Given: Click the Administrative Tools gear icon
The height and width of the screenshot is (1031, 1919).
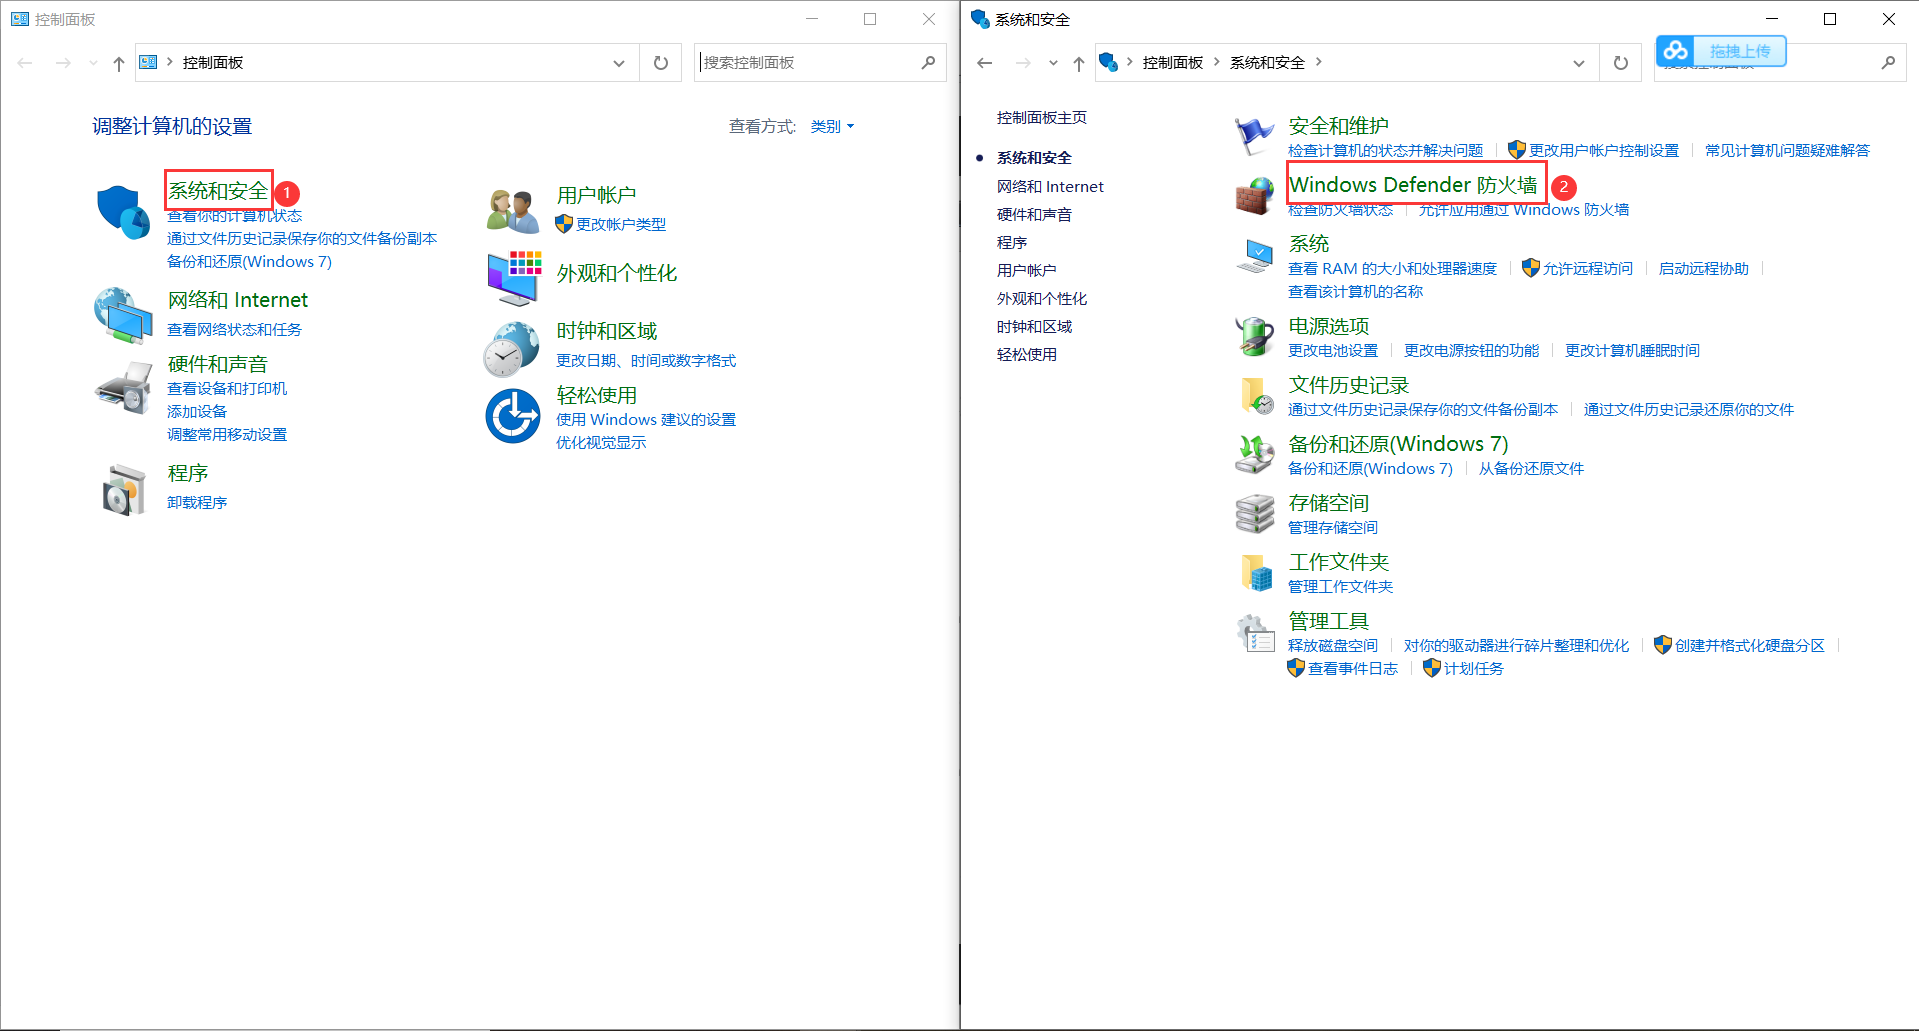Looking at the screenshot, I should (x=1254, y=632).
